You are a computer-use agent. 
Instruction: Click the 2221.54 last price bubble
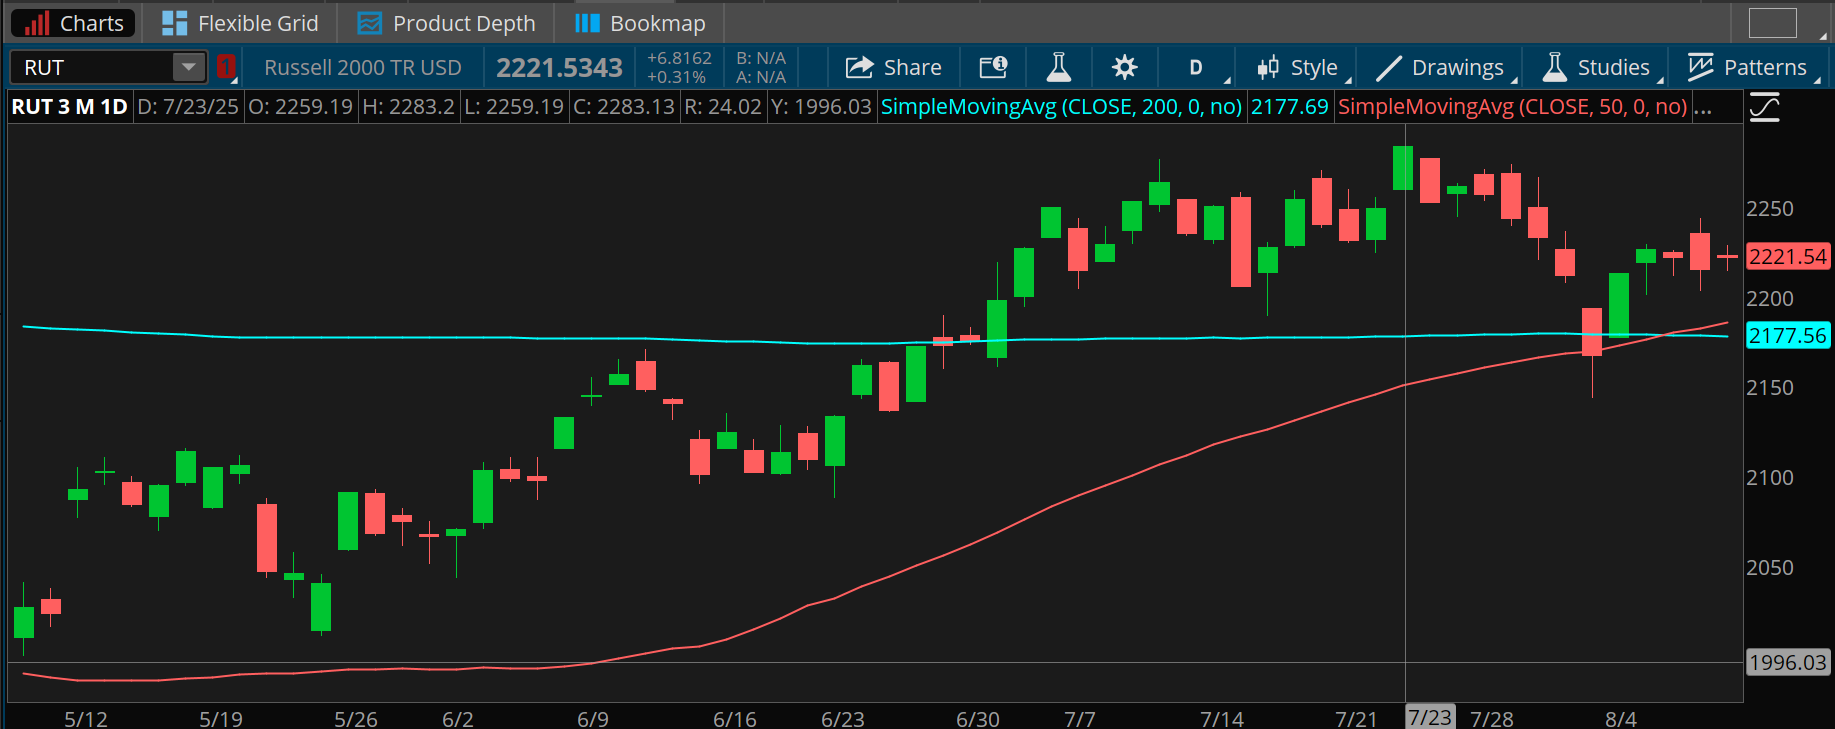click(1788, 257)
